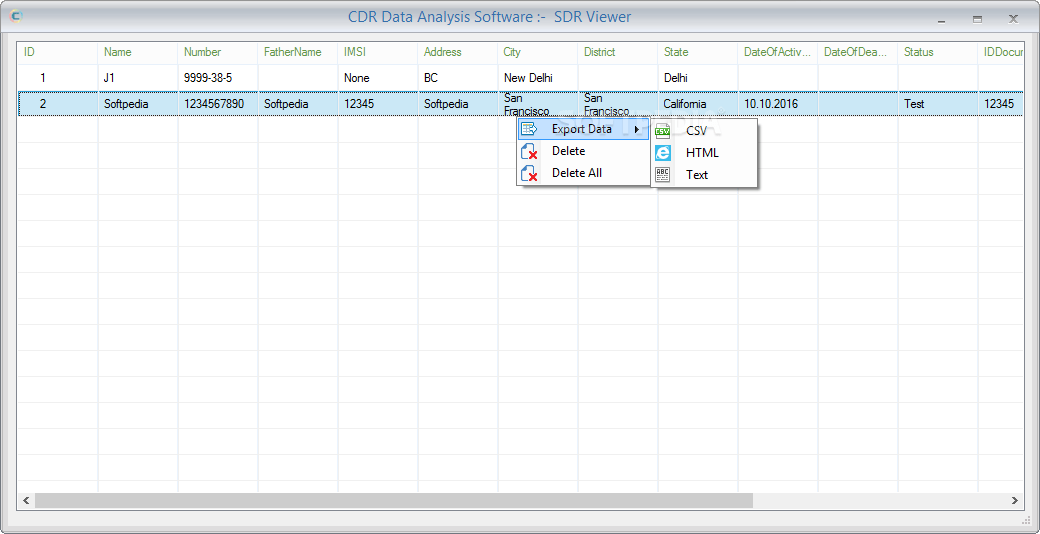The height and width of the screenshot is (534, 1040).
Task: Click the horizontal scrollbar left arrow
Action: [27, 500]
